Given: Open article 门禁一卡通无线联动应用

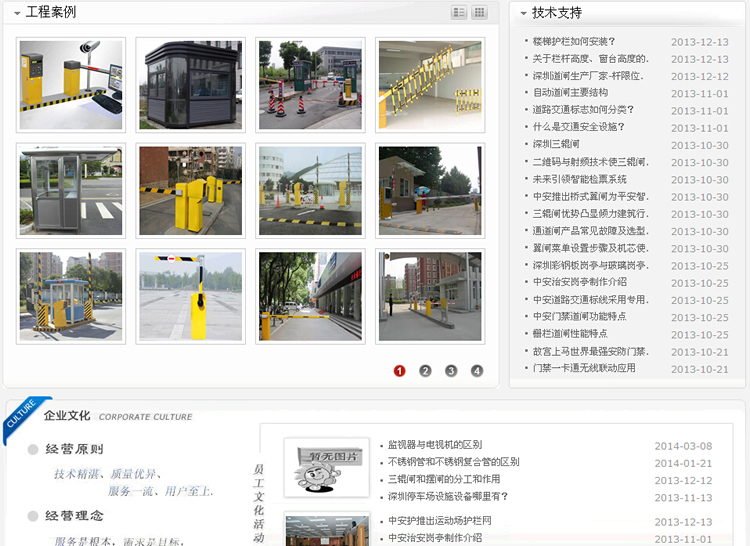Looking at the screenshot, I should click(x=584, y=368).
